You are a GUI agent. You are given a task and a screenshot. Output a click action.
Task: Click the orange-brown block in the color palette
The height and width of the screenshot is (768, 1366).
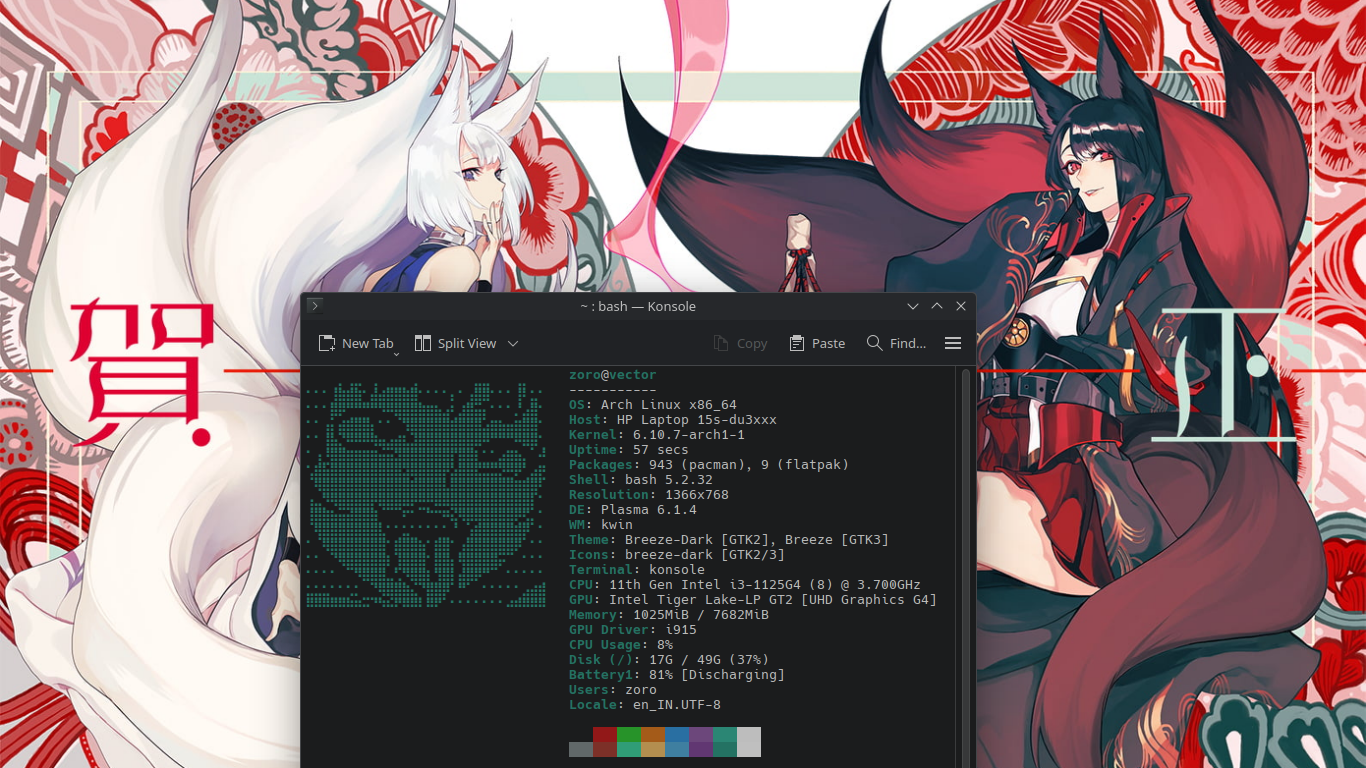pos(653,734)
